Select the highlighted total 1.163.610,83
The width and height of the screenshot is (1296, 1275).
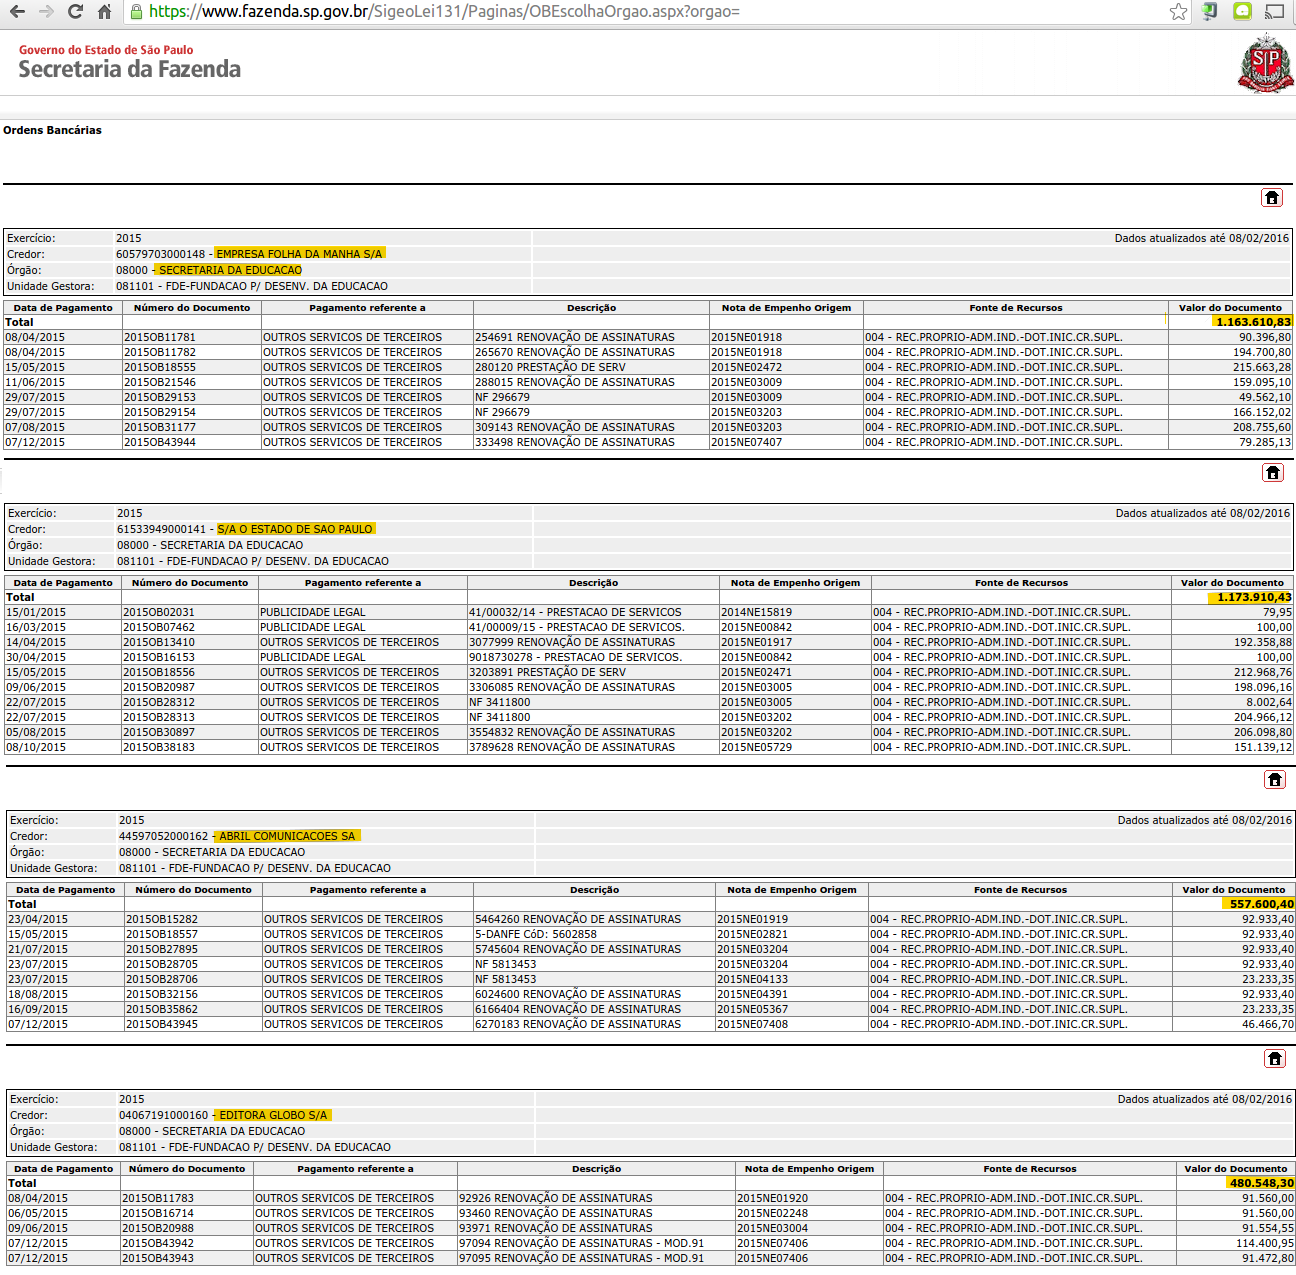point(1252,322)
